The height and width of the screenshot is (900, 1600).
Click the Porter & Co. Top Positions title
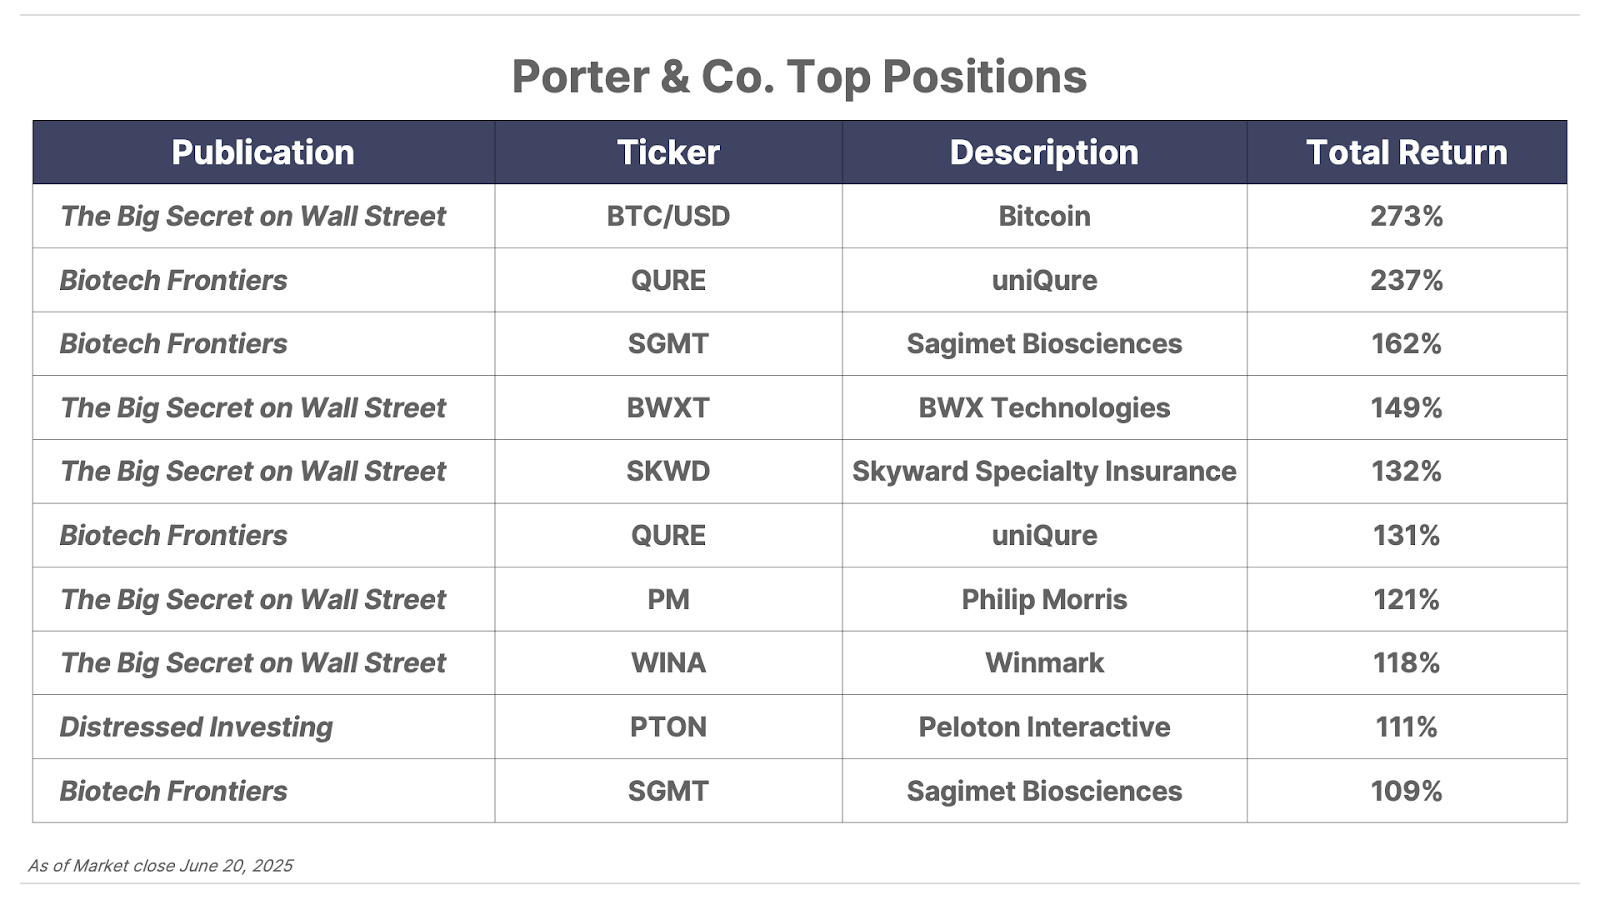point(799,77)
